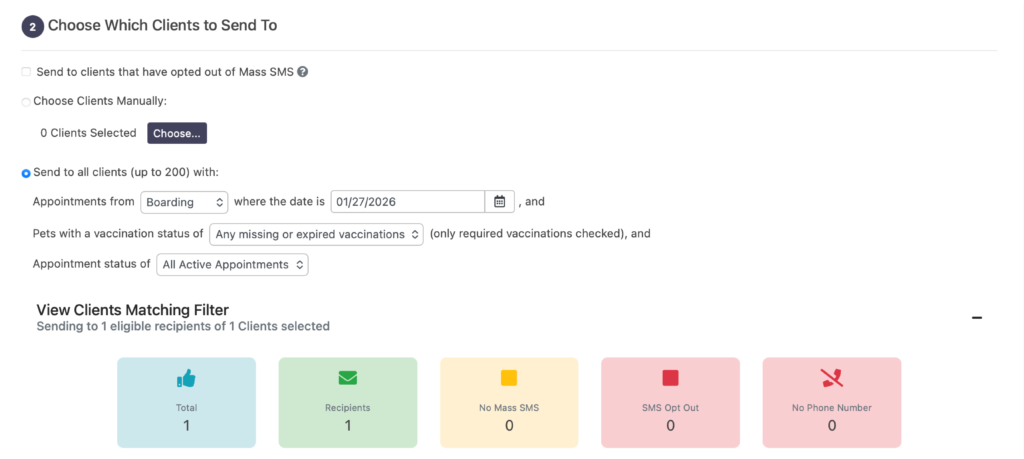1024x459 pixels.
Task: Open the calendar date picker icon
Action: click(x=500, y=201)
